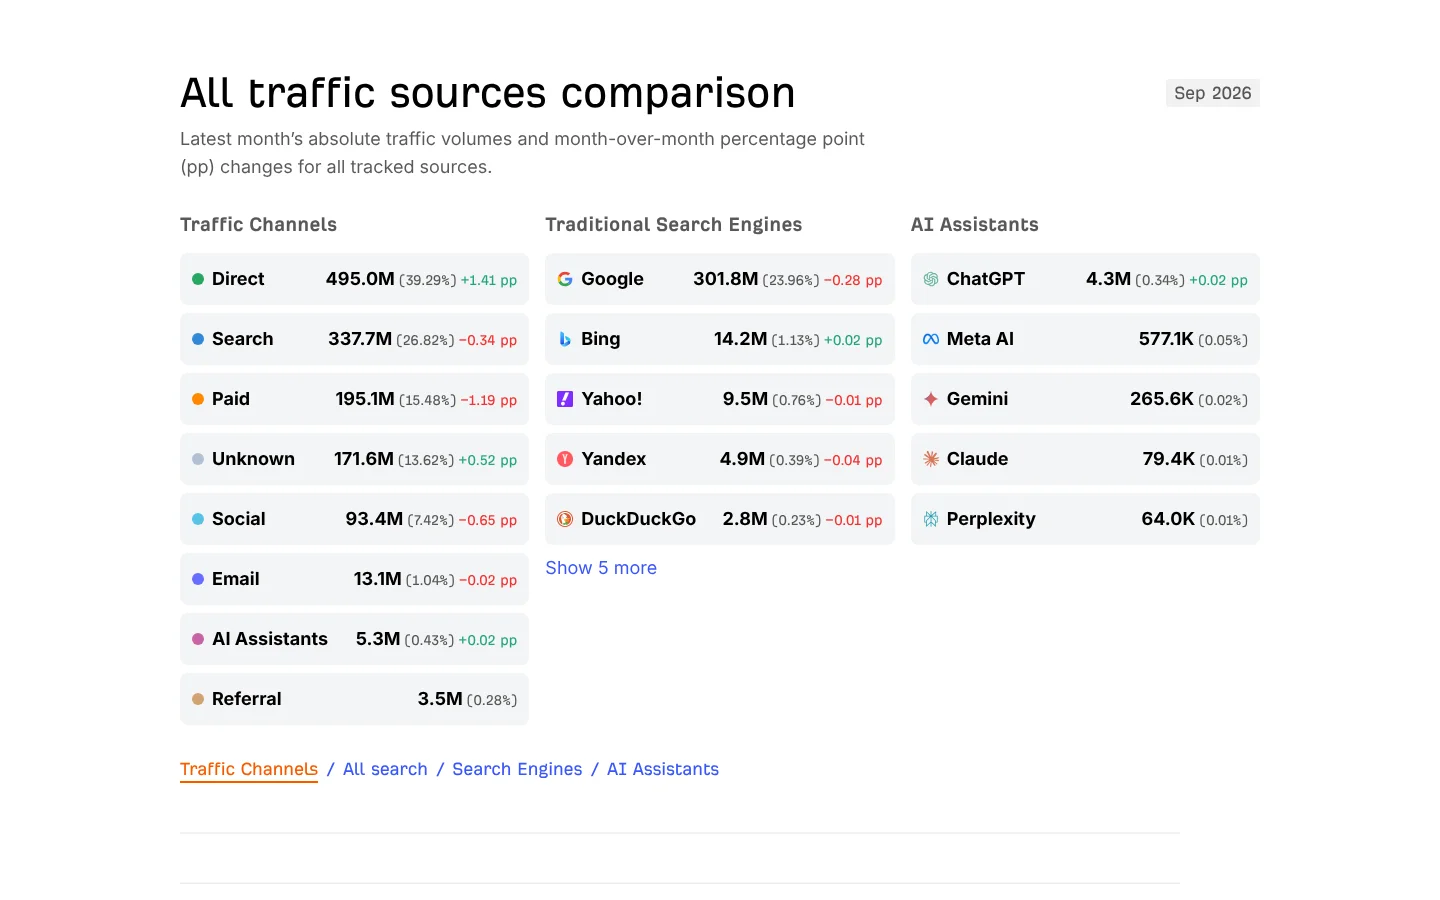Click the Yandex row name
Viewport: 1440px width, 900px height.
coord(614,459)
